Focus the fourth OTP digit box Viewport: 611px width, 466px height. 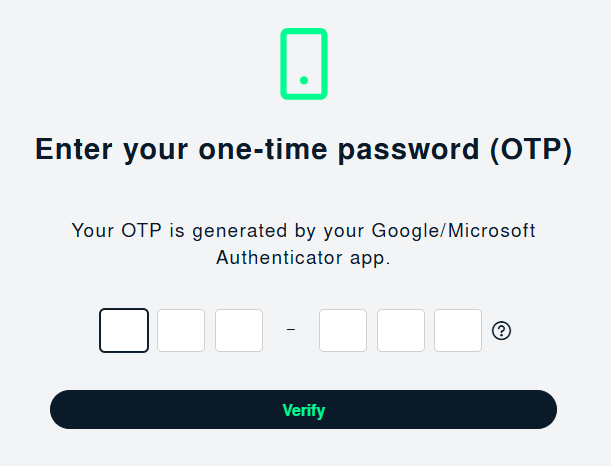[x=343, y=331]
